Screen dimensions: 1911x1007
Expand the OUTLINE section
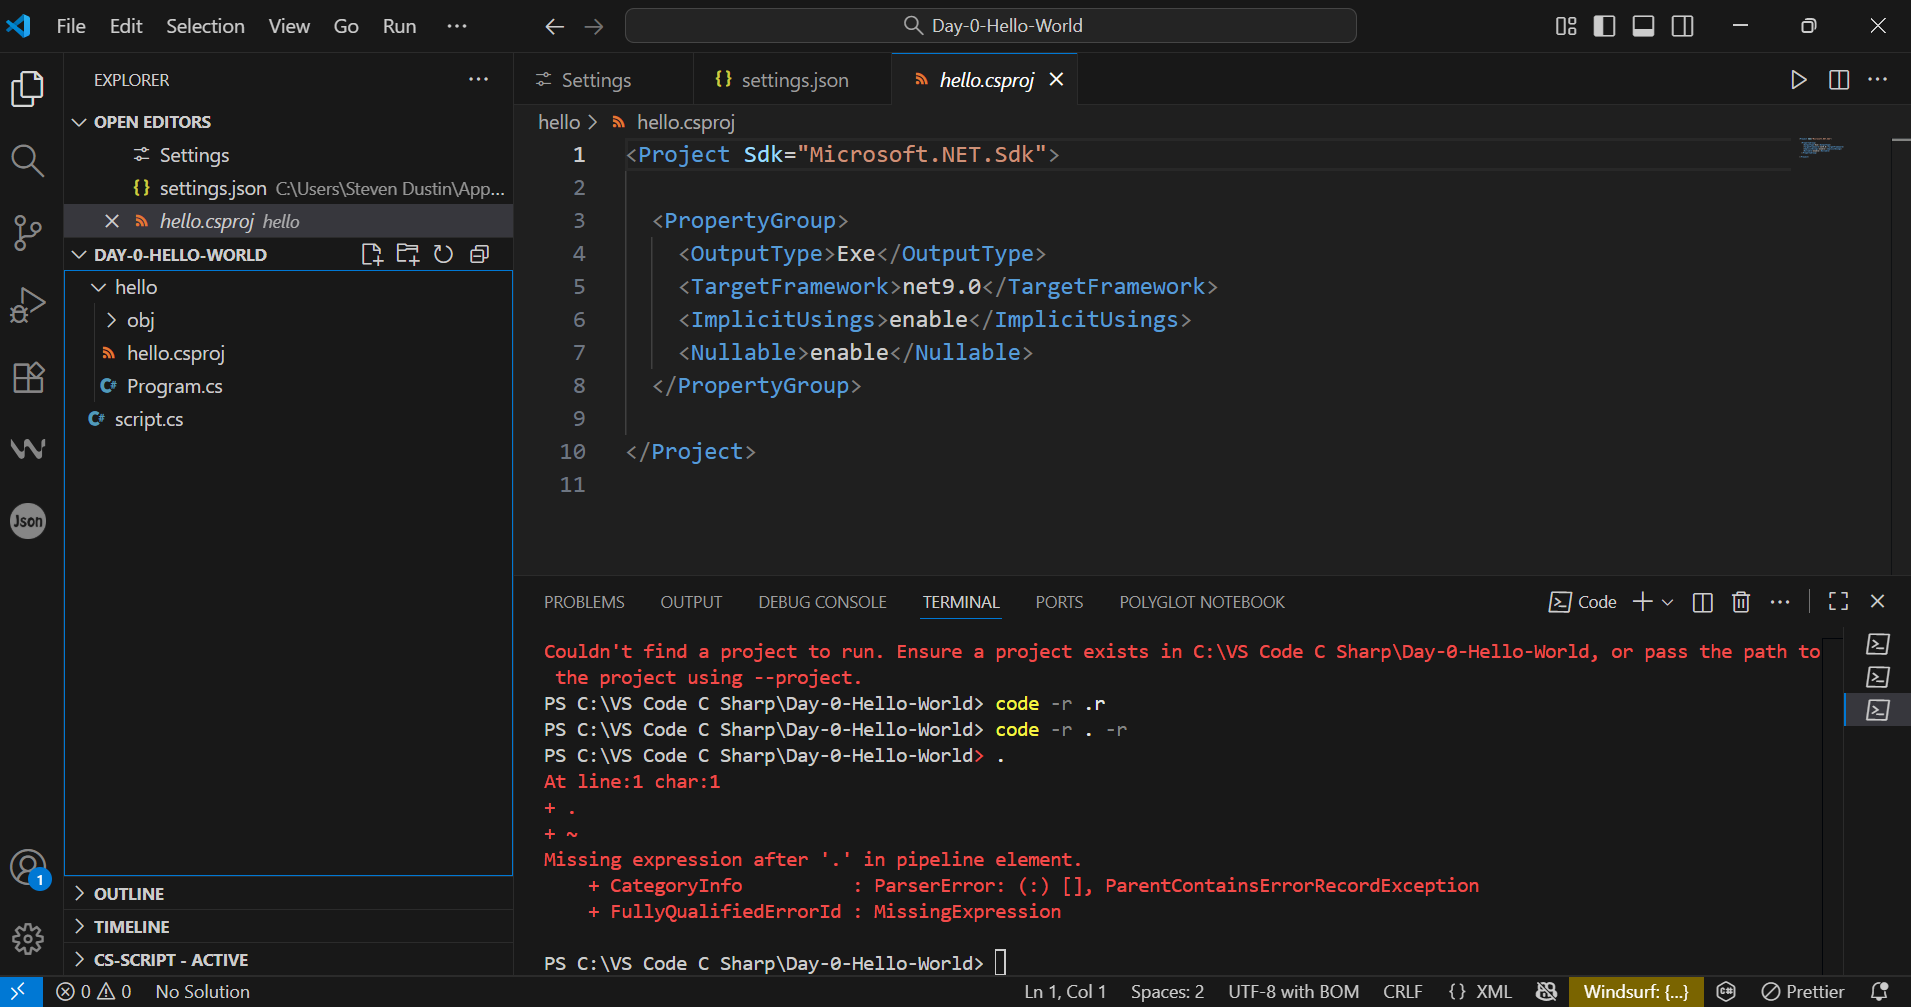point(129,894)
